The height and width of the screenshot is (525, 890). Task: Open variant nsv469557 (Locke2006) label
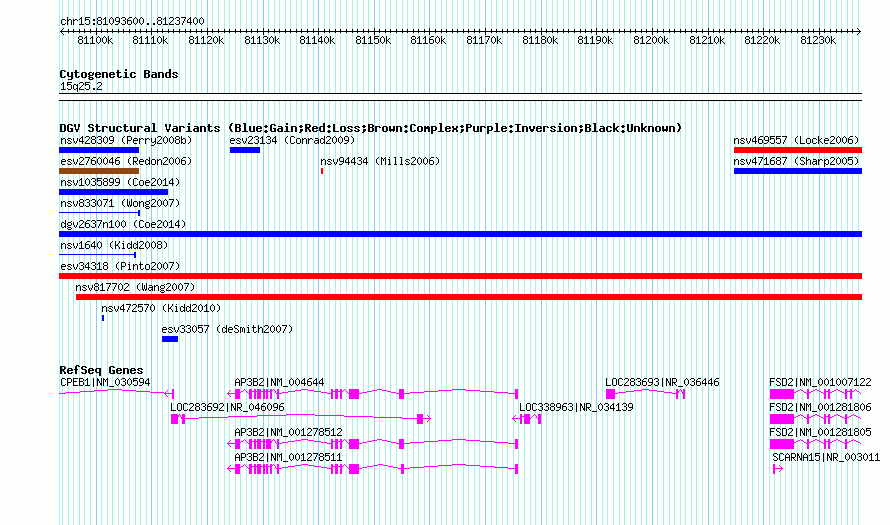[796, 140]
